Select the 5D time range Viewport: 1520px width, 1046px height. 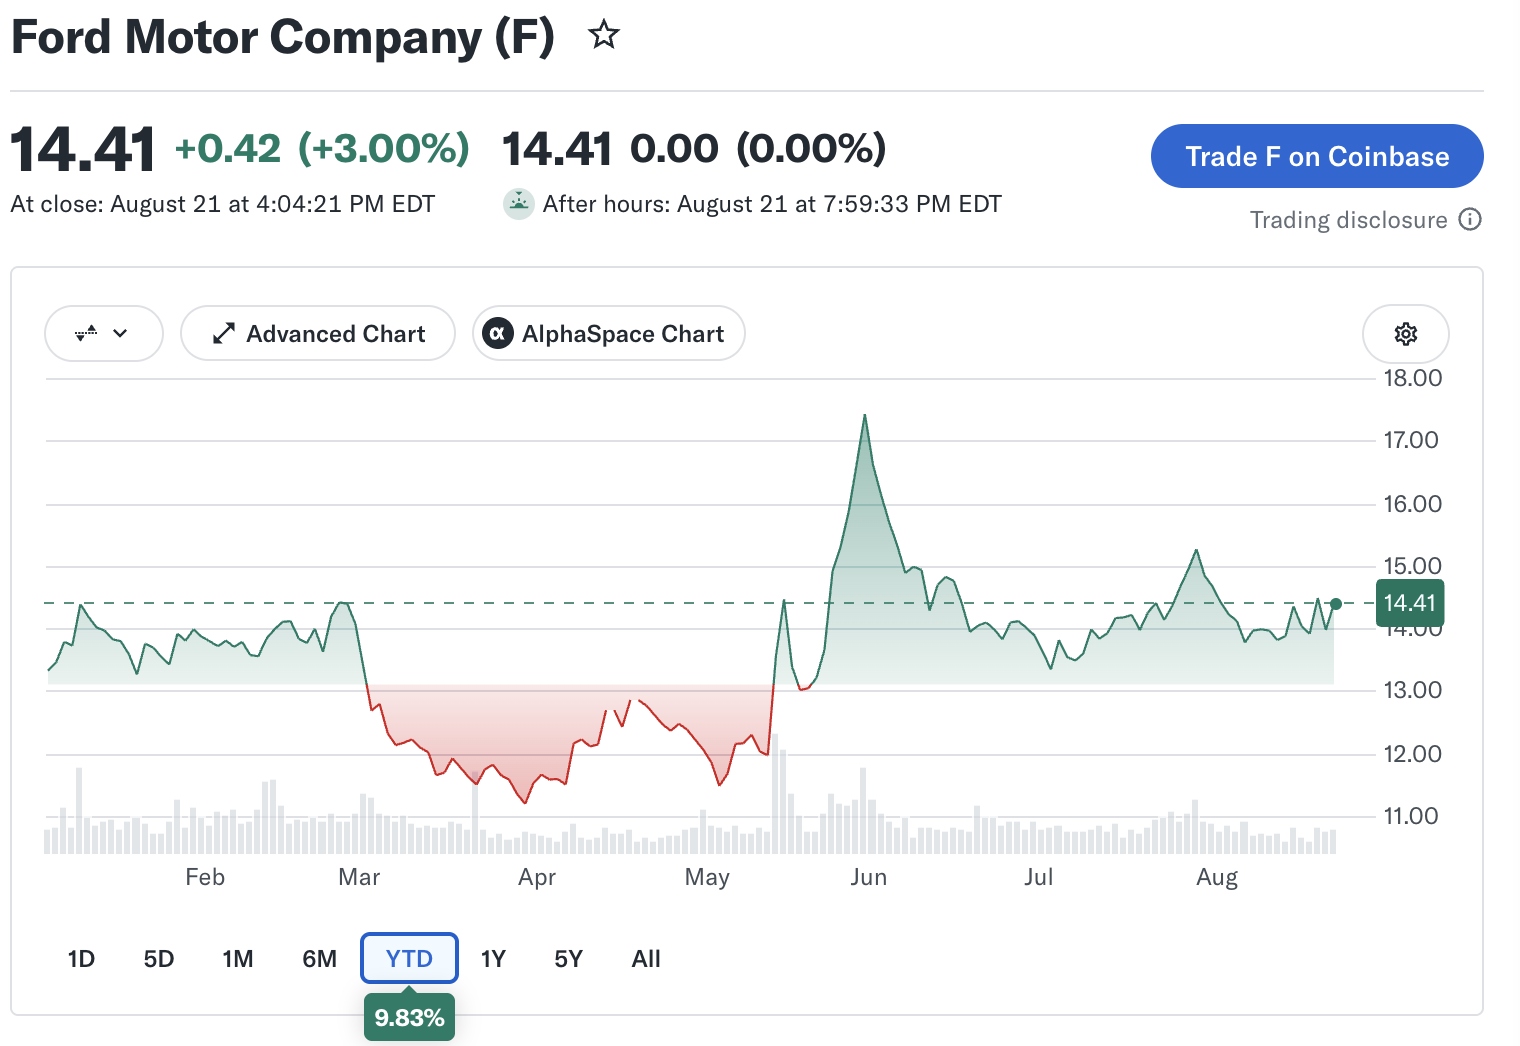pyautogui.click(x=159, y=959)
